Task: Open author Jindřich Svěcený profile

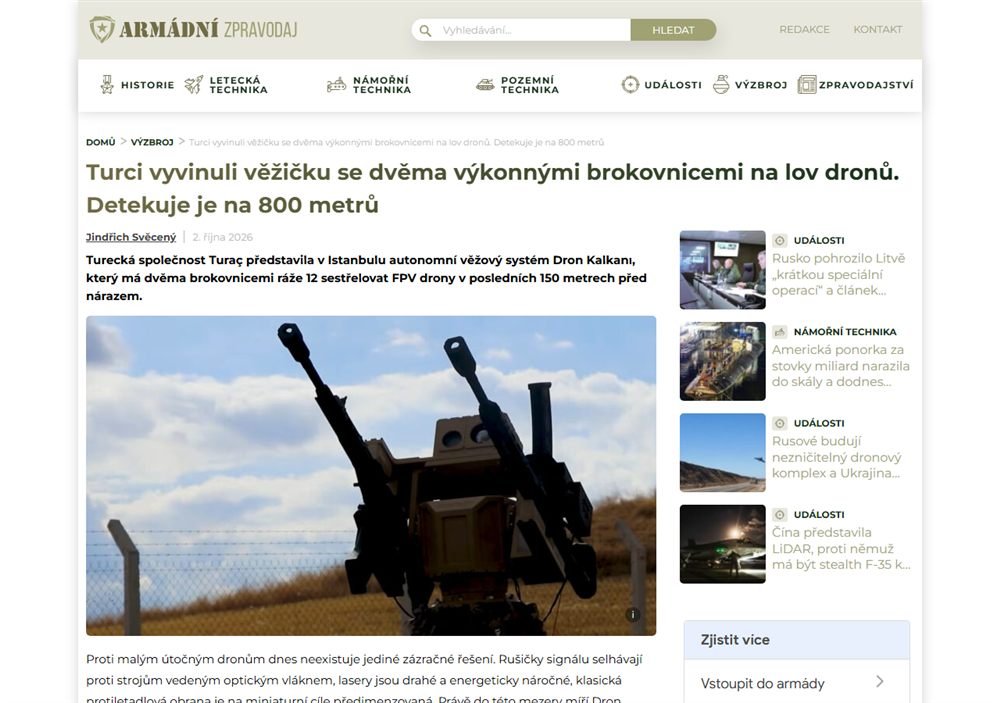Action: point(131,237)
